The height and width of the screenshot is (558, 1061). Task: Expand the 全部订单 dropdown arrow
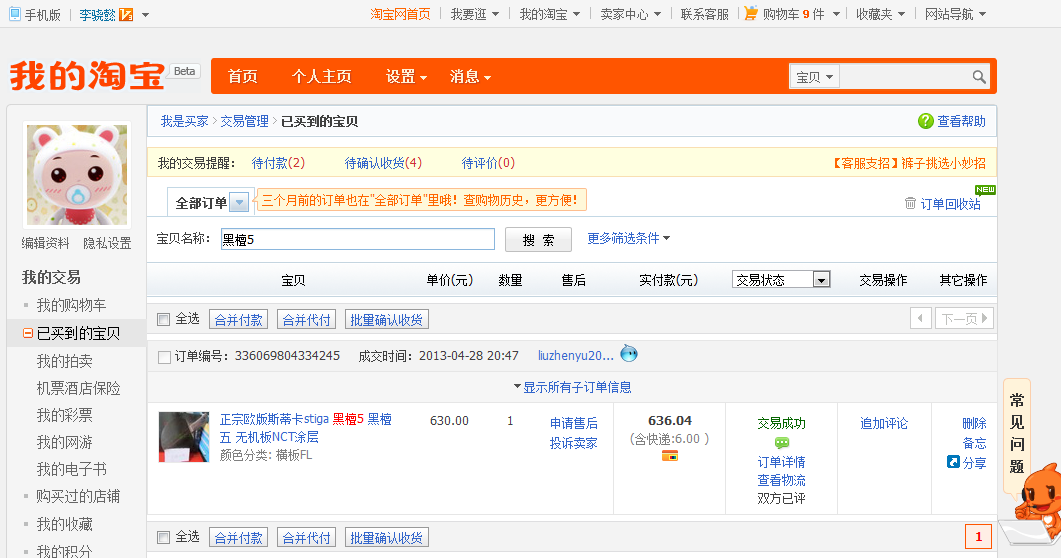239,203
